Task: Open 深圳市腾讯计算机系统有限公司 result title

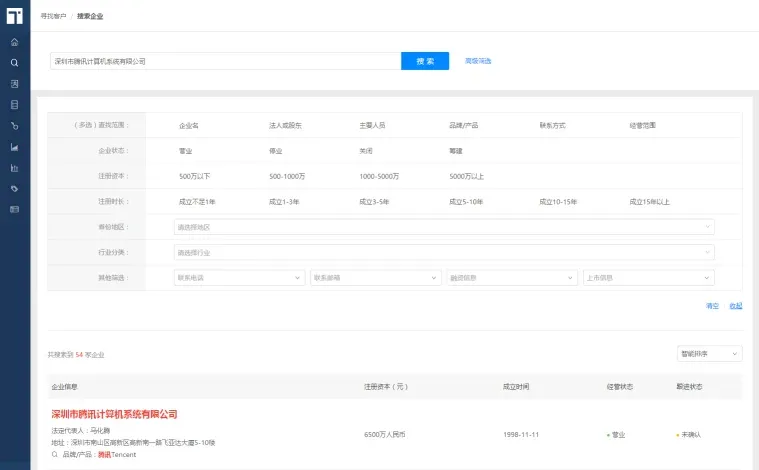Action: pyautogui.click(x=114, y=414)
